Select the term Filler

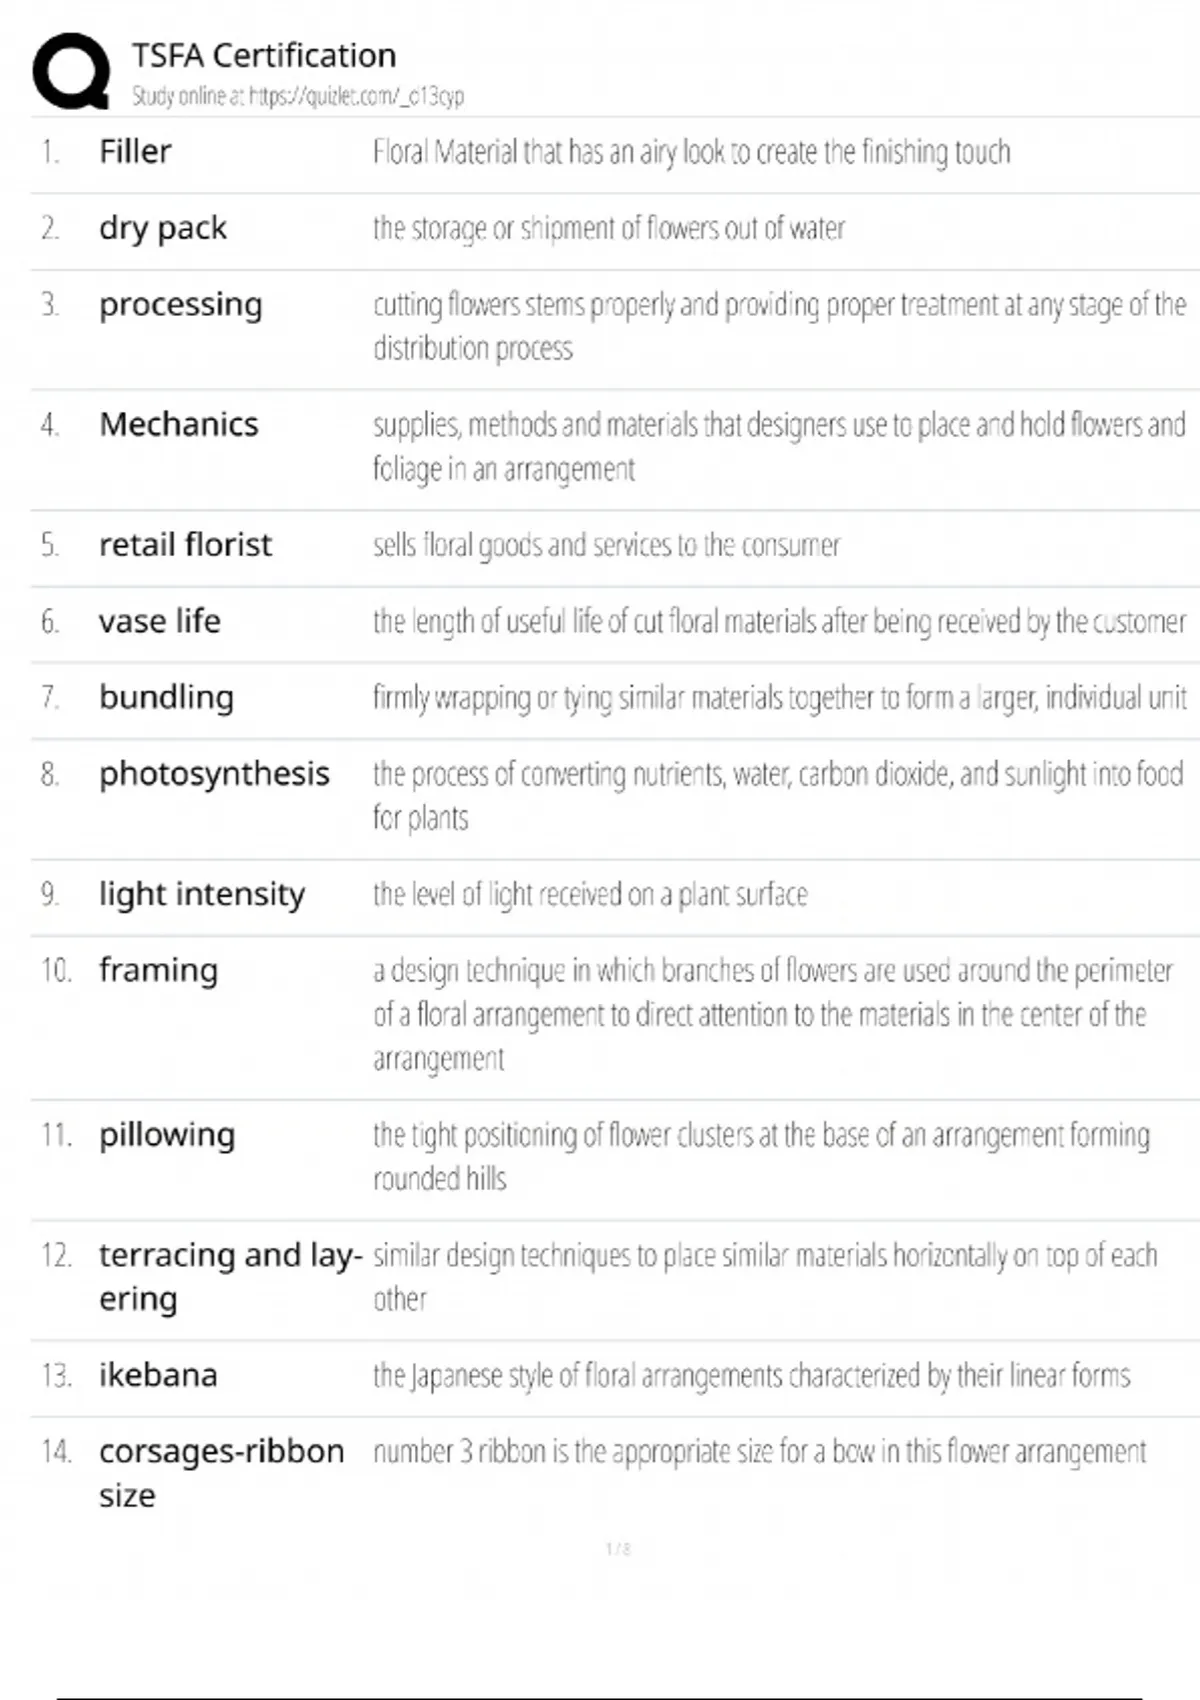click(135, 151)
